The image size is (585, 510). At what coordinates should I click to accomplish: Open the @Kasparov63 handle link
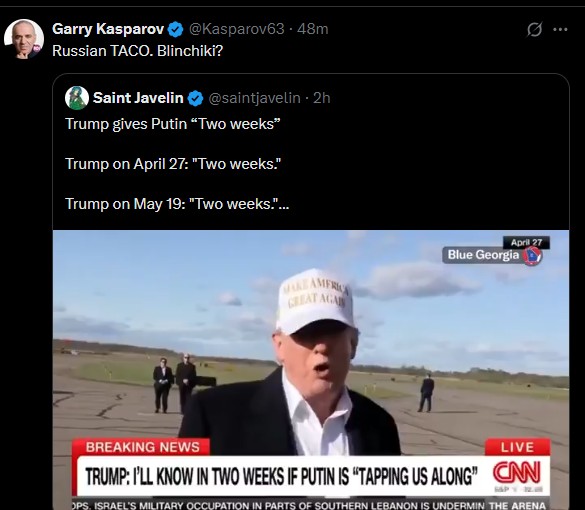(x=237, y=29)
